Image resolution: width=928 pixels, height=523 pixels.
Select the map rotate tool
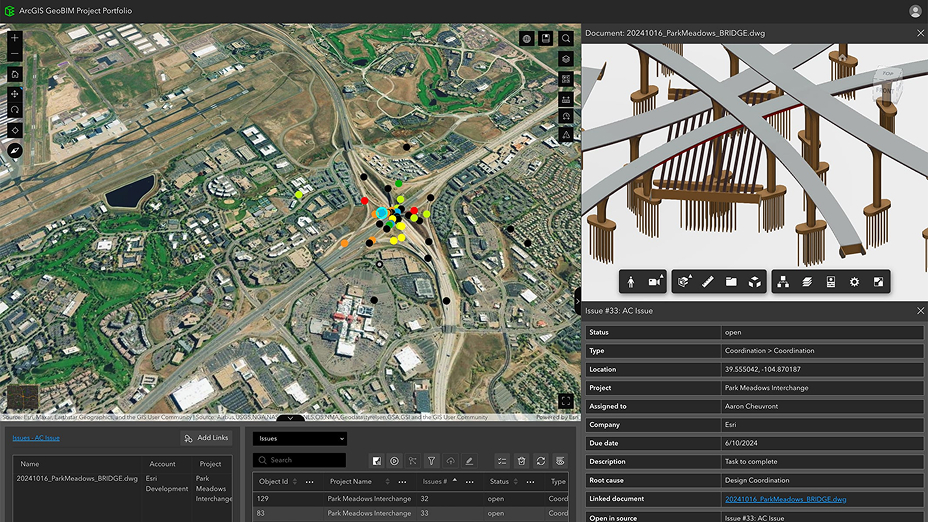[15, 110]
